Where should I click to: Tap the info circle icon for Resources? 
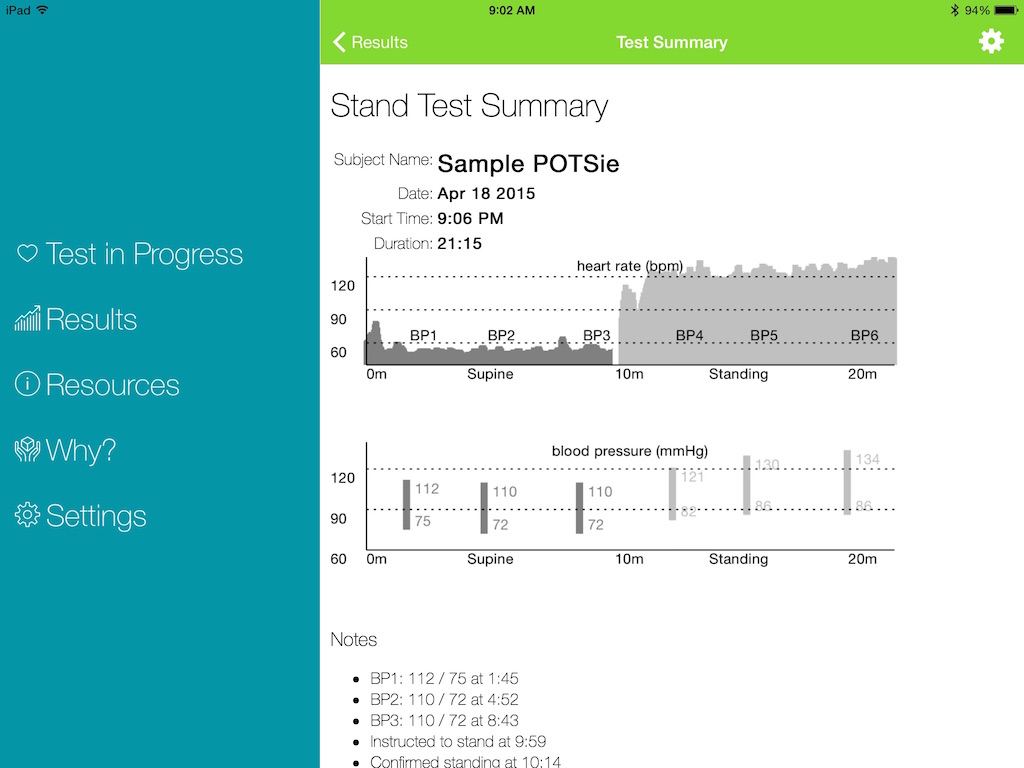click(27, 385)
